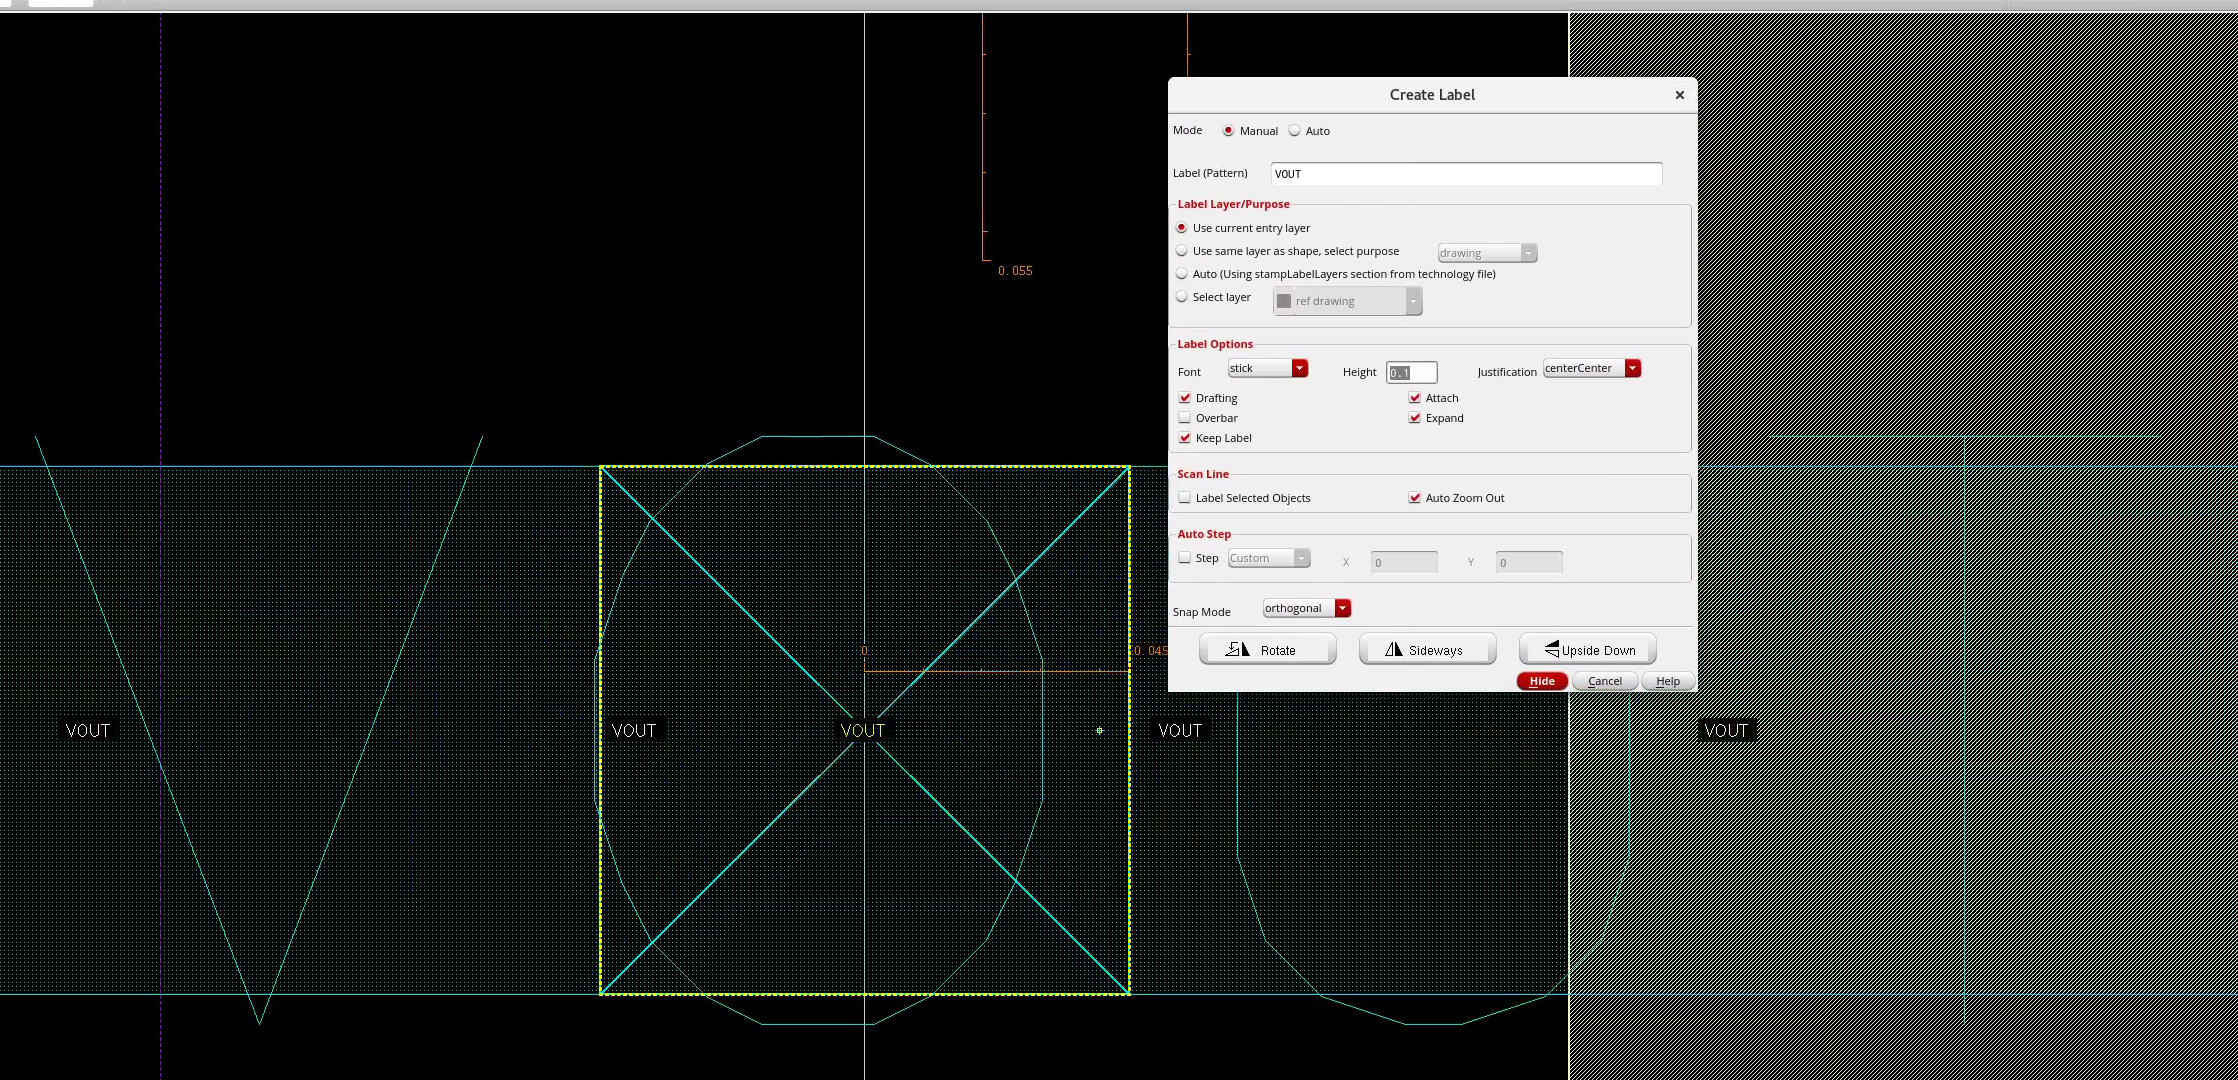Enable the Overbar checkbox
This screenshot has width=2238, height=1080.
click(x=1185, y=418)
